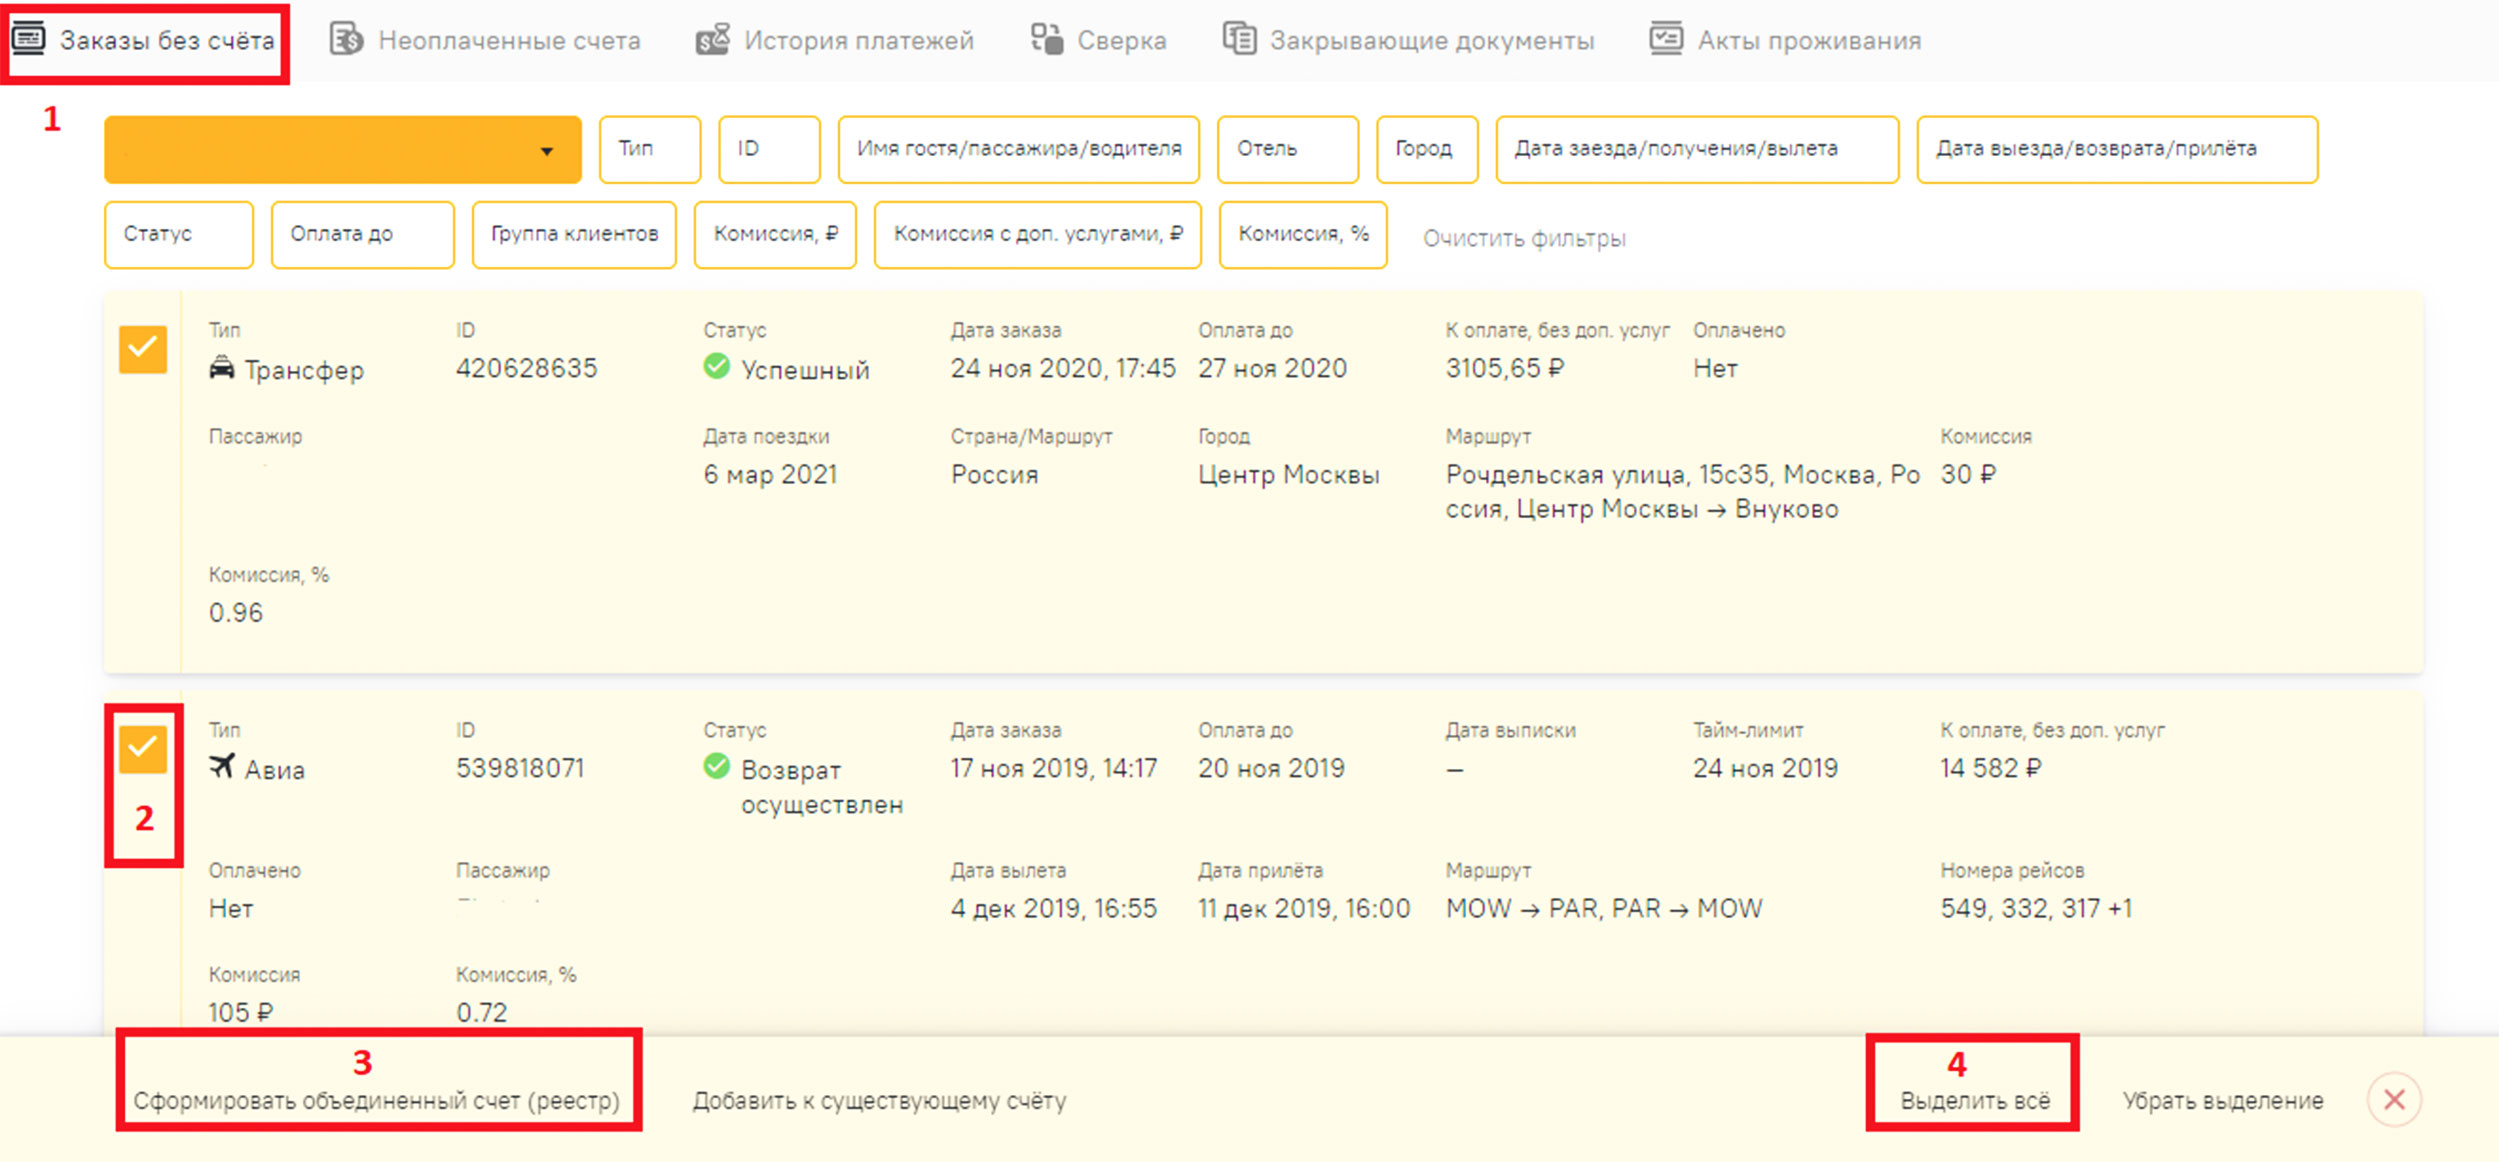Click the car icon of Трансфер order

[x=222, y=368]
